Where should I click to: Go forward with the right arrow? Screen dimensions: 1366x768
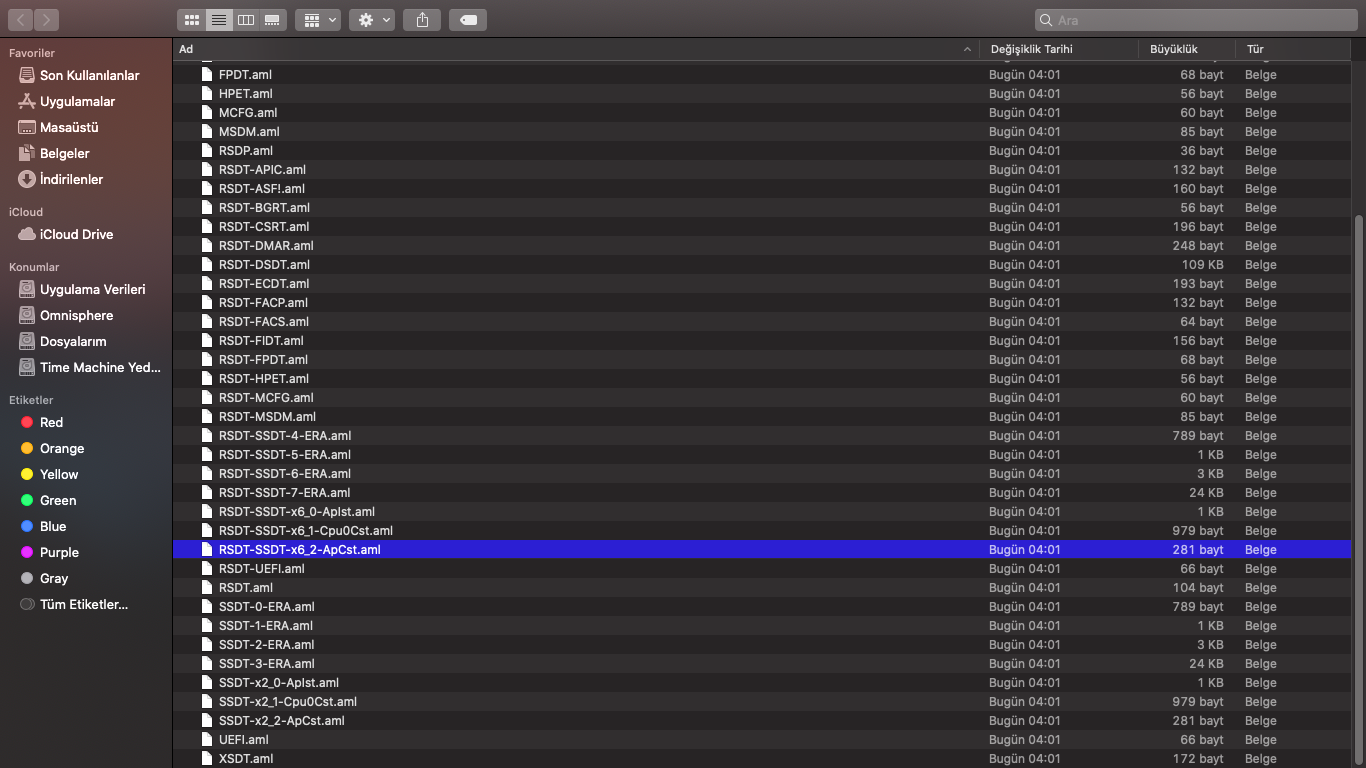[46, 20]
